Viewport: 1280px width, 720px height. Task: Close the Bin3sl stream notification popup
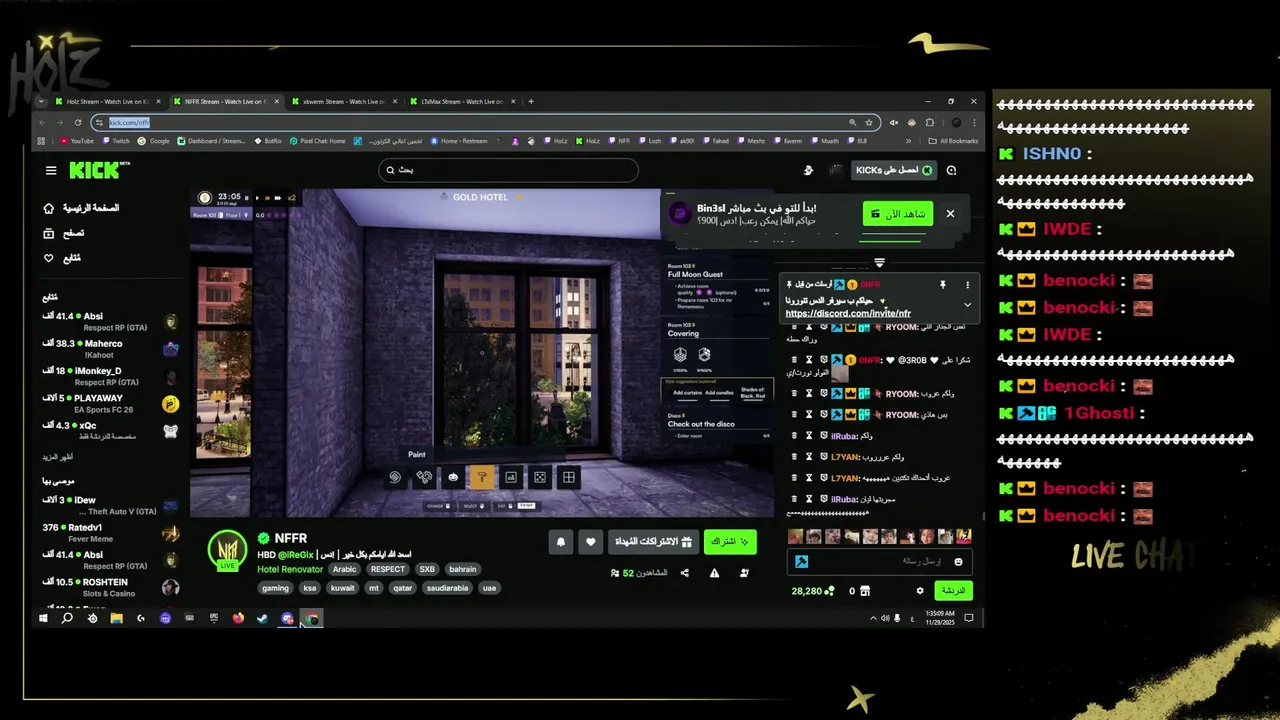point(950,213)
